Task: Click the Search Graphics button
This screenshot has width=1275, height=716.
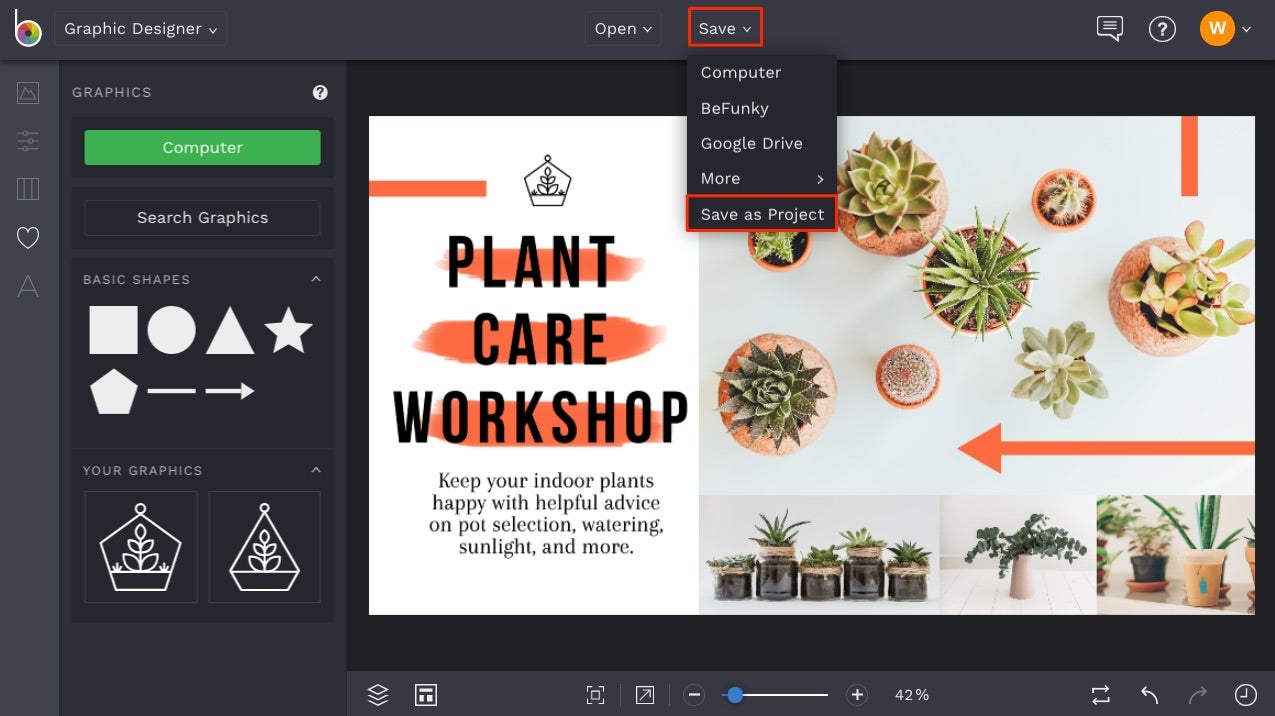Action: (202, 217)
